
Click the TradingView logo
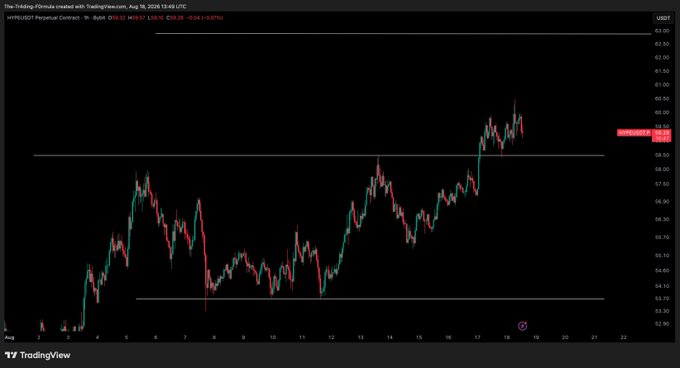[x=37, y=355]
